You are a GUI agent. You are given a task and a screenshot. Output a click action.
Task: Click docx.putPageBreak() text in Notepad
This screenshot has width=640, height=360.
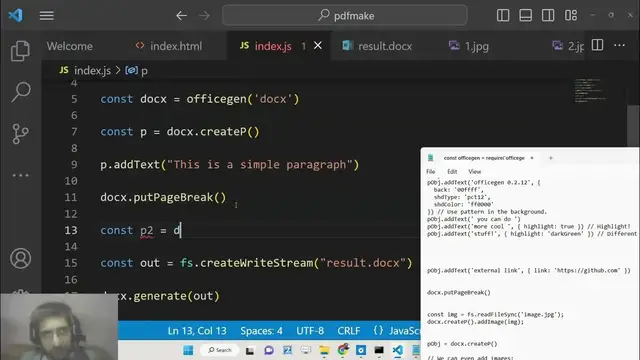coord(459,293)
